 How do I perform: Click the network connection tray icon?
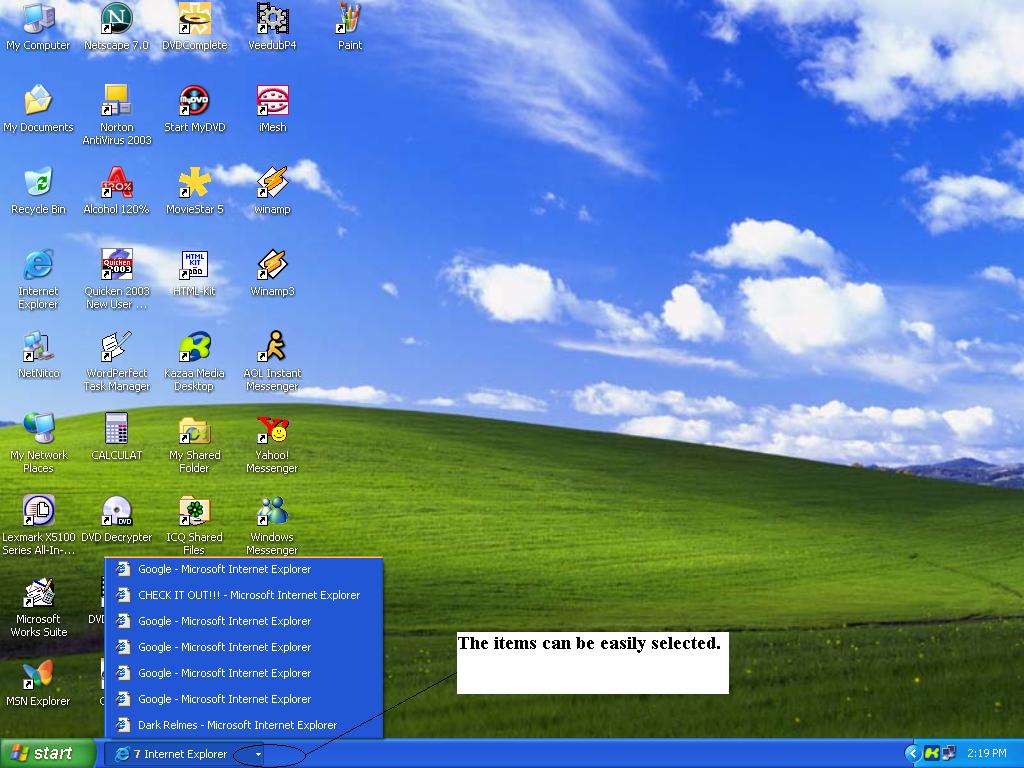pyautogui.click(x=948, y=754)
